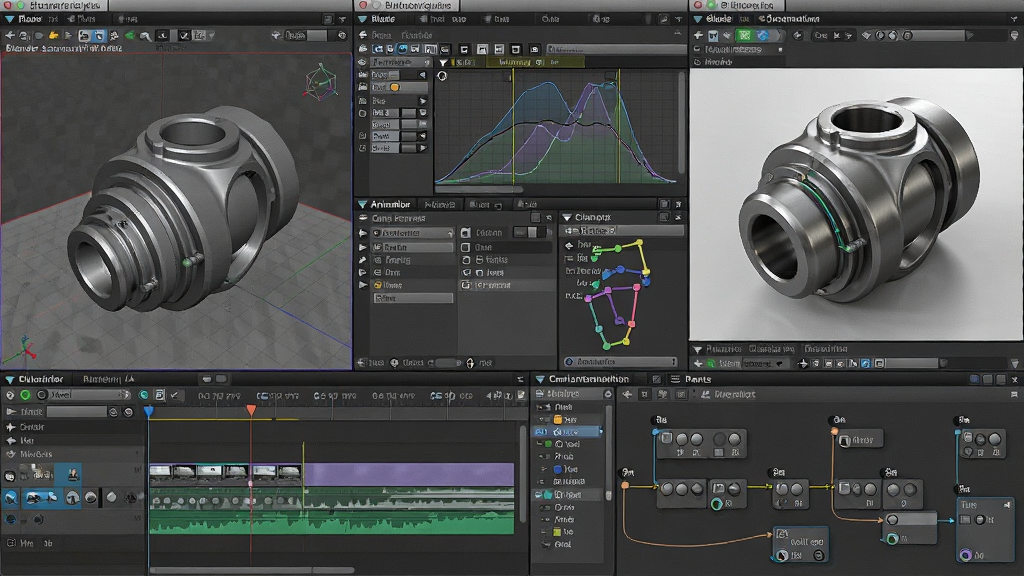Collapse the Floor viewport panel with its header triangle
This screenshot has width=1024, height=576.
click(10, 20)
